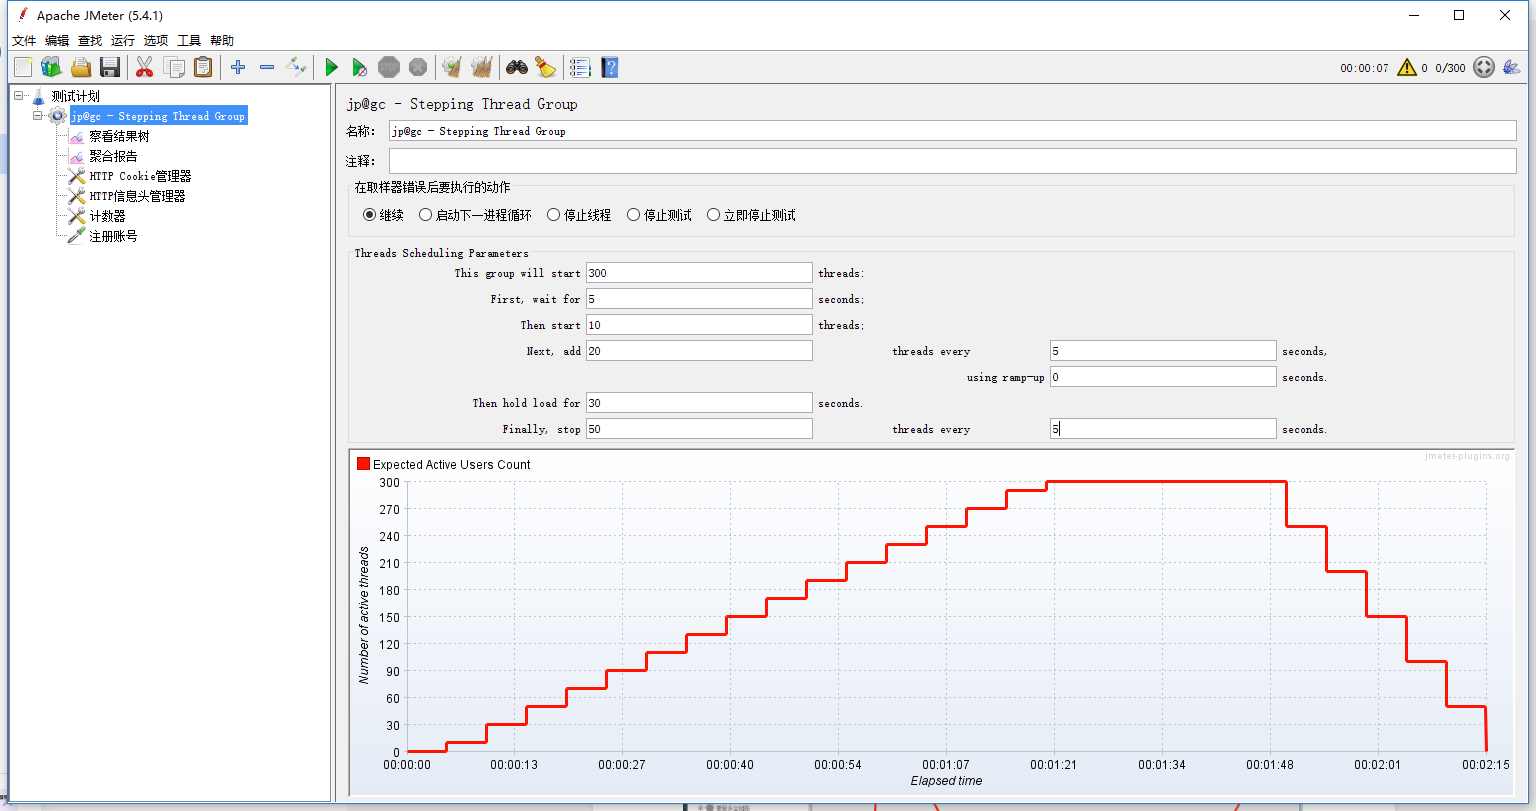Select 计数器 in the tree
Screen dimensions: 1536x811
click(x=107, y=216)
